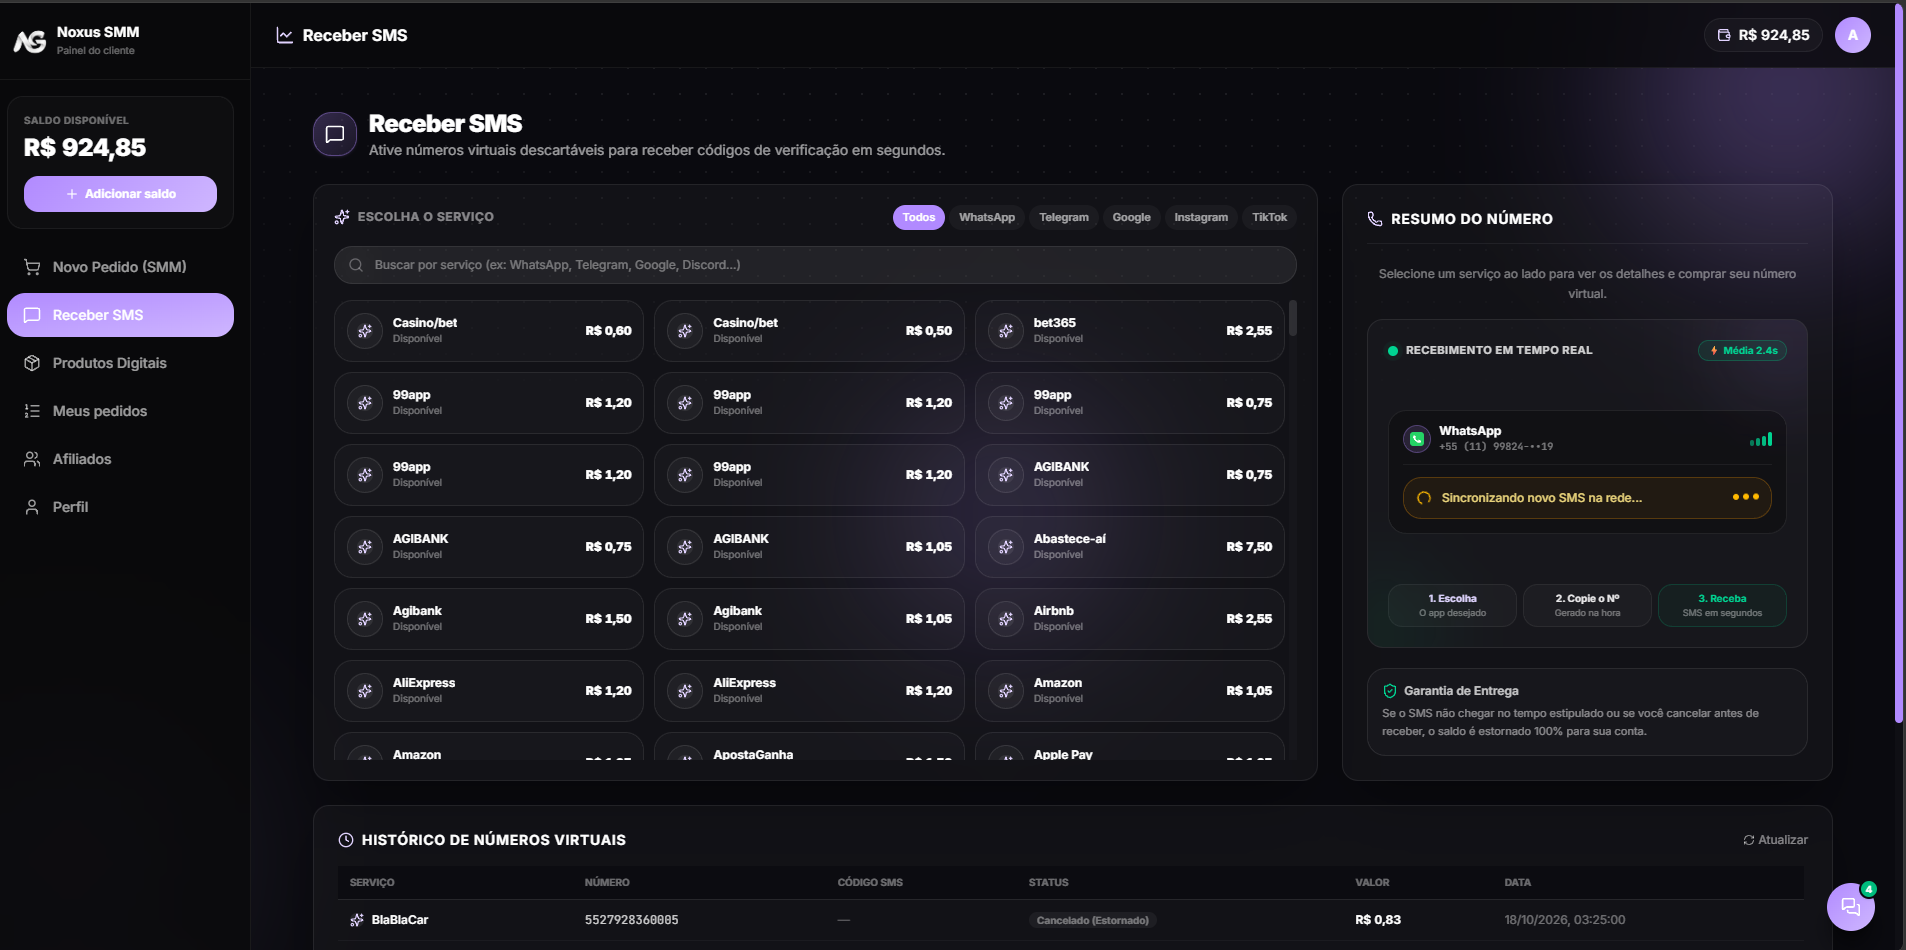Select the Todos filter tab
Screen dimensions: 1906x950
918,217
